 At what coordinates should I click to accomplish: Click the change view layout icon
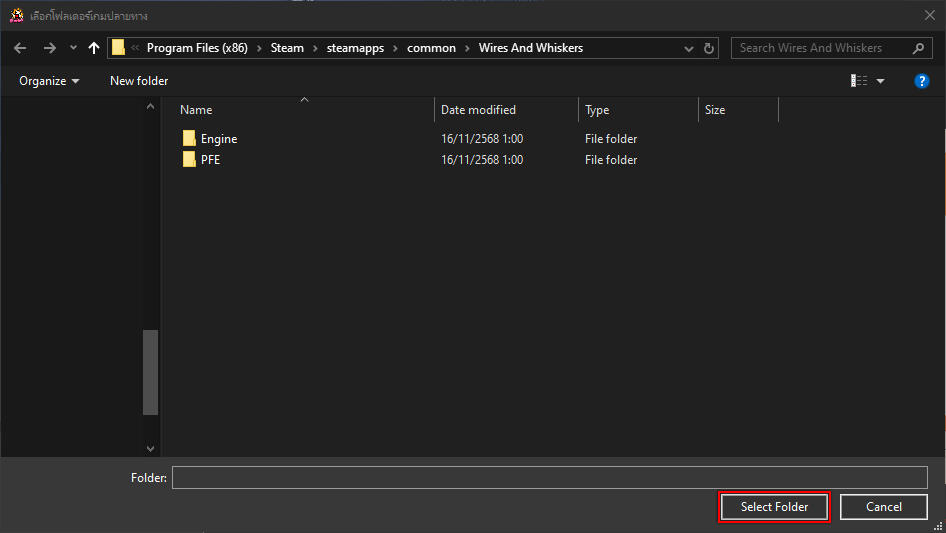coord(858,81)
